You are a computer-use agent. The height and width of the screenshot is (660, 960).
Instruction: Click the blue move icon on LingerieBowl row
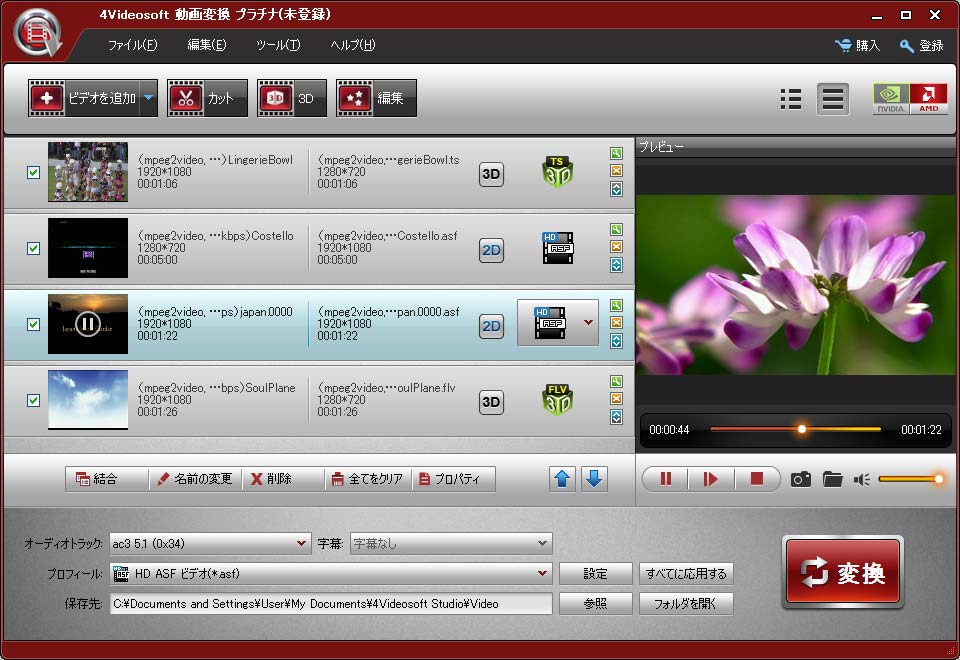point(617,189)
